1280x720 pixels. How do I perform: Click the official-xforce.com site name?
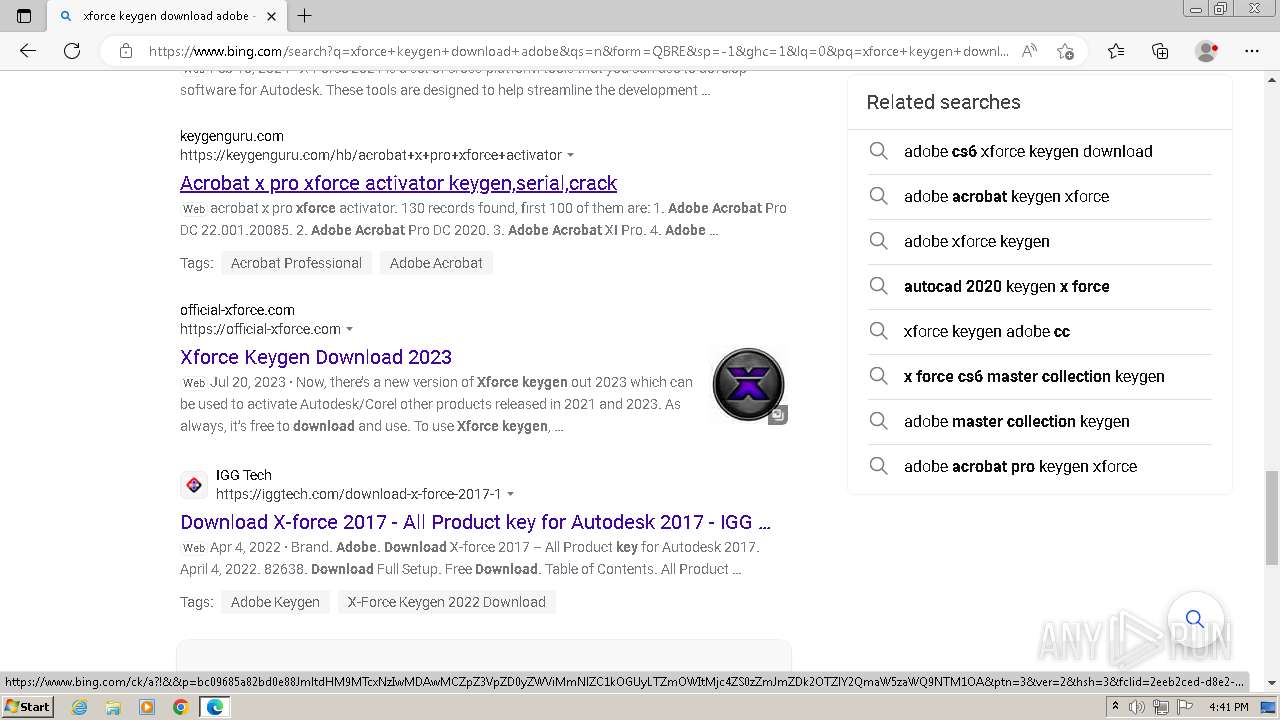point(237,310)
